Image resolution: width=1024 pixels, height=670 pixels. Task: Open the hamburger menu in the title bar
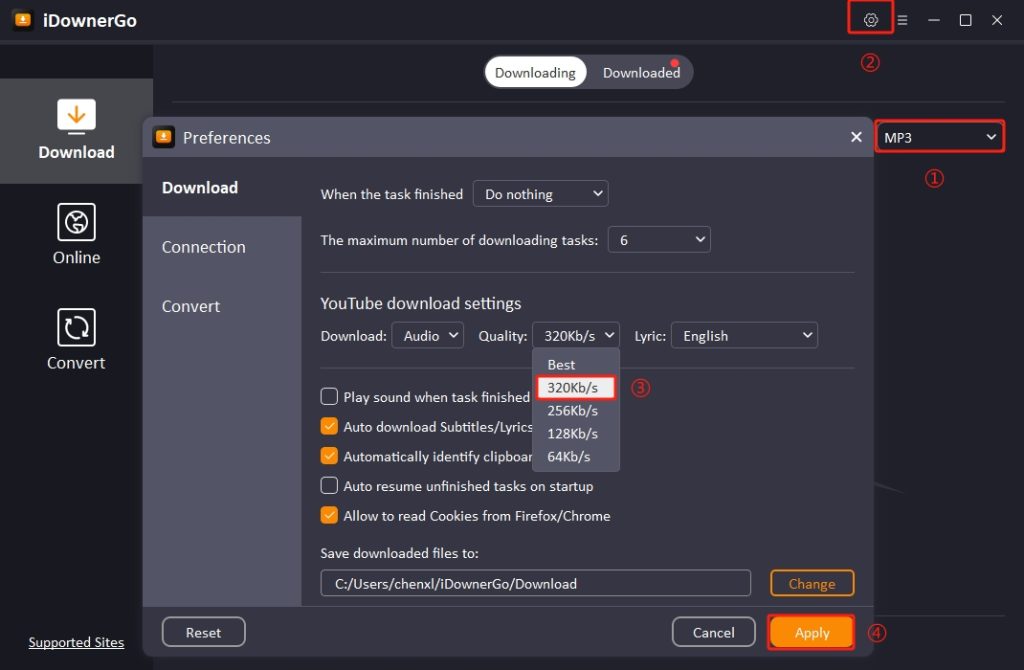[902, 20]
